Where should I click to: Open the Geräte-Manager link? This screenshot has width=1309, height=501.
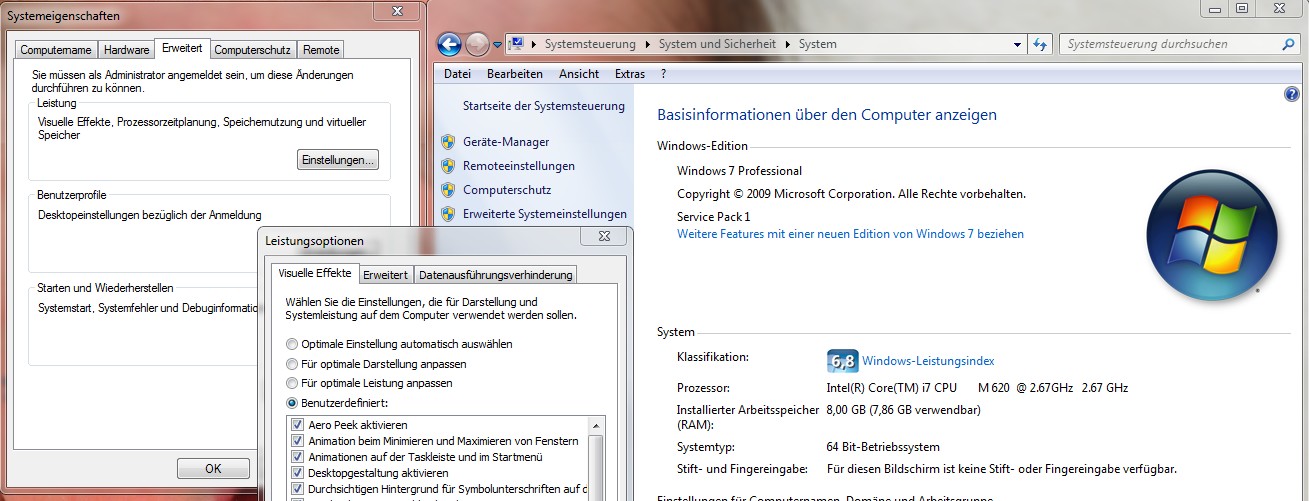tap(506, 142)
